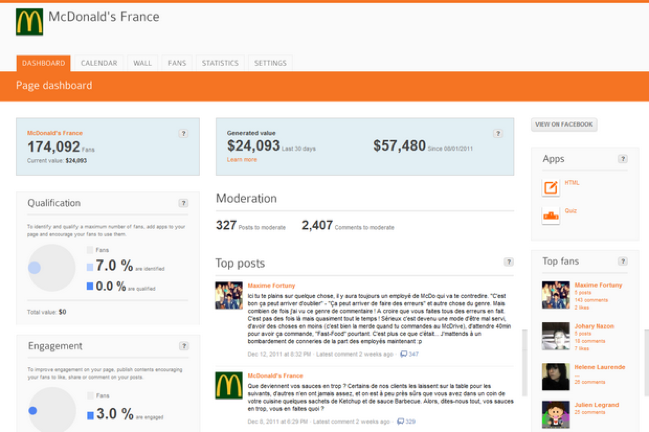Click the Qualification pie chart
The height and width of the screenshot is (432, 649).
51,268
